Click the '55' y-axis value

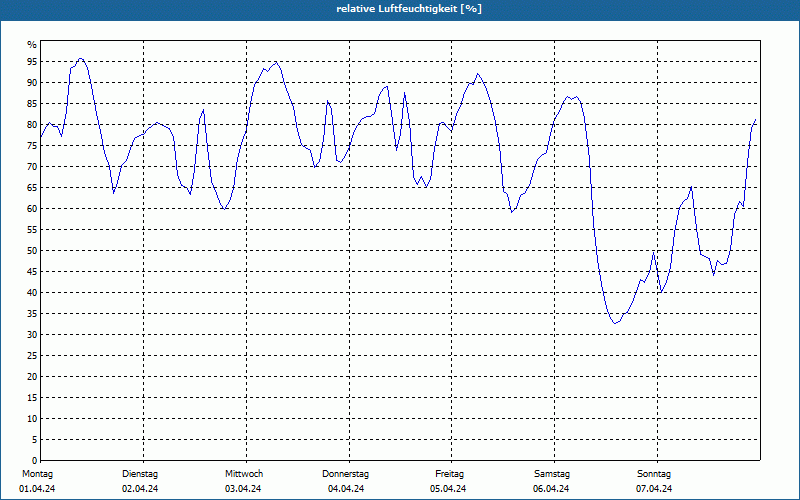coord(32,230)
